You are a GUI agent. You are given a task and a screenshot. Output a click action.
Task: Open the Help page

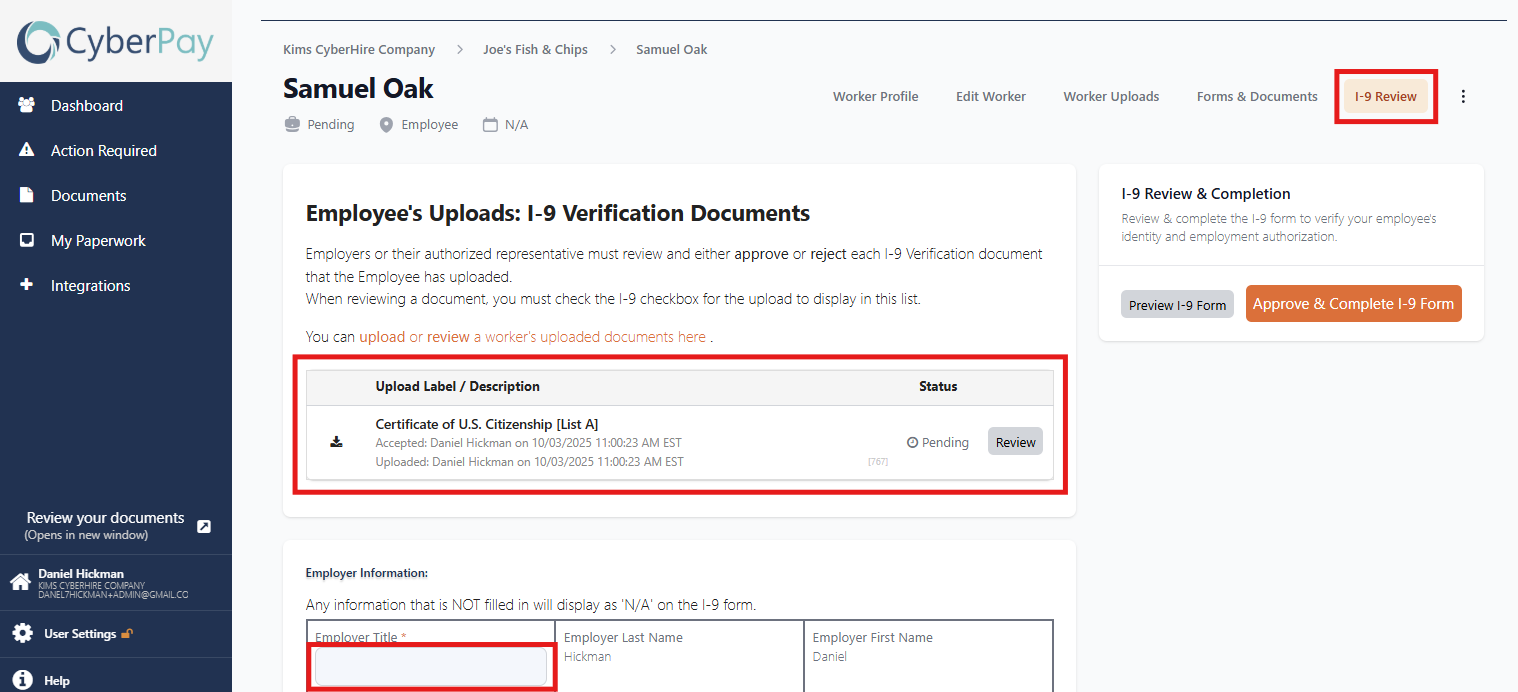pos(57,680)
